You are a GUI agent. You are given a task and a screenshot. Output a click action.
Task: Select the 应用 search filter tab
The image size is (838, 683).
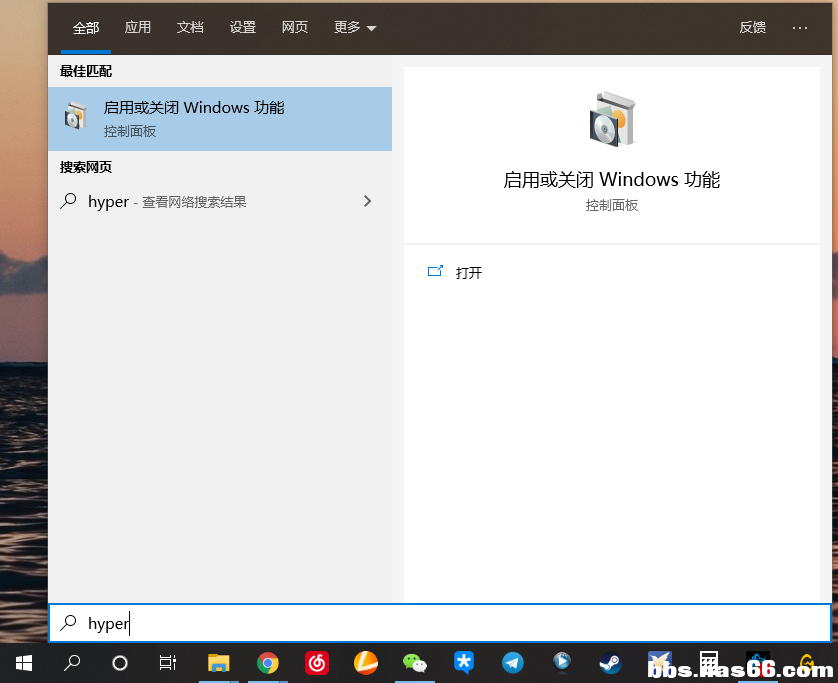pos(137,27)
